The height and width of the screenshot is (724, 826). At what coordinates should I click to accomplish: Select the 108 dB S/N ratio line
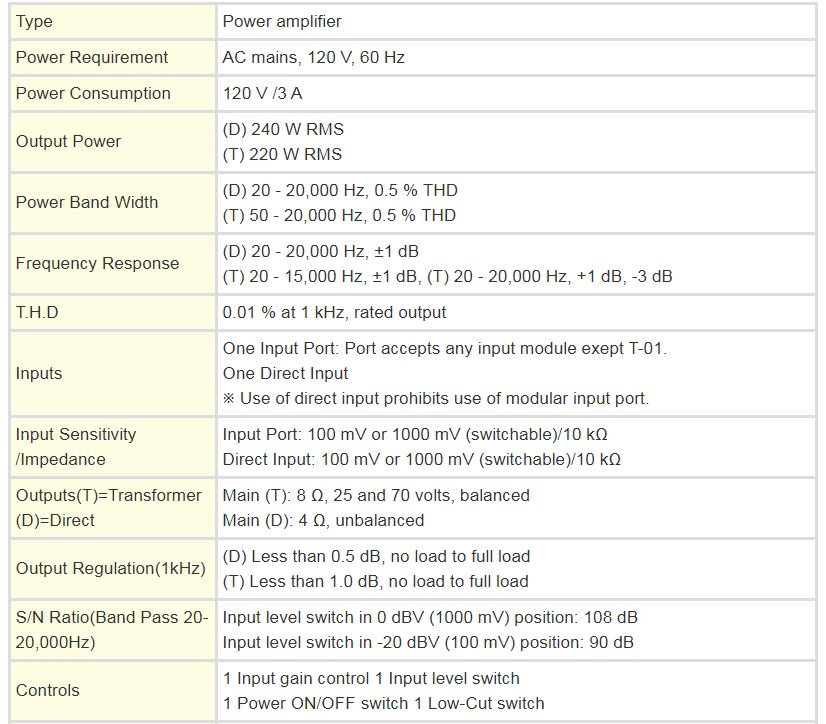[x=430, y=618]
